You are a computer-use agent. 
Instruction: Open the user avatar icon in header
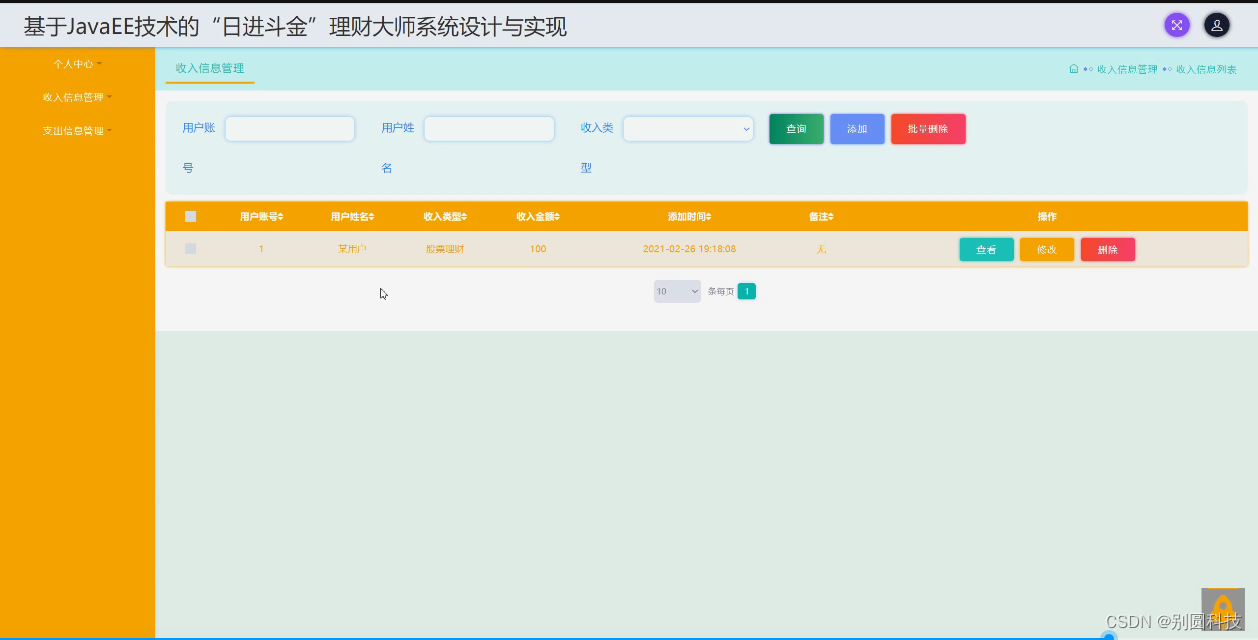click(x=1217, y=25)
